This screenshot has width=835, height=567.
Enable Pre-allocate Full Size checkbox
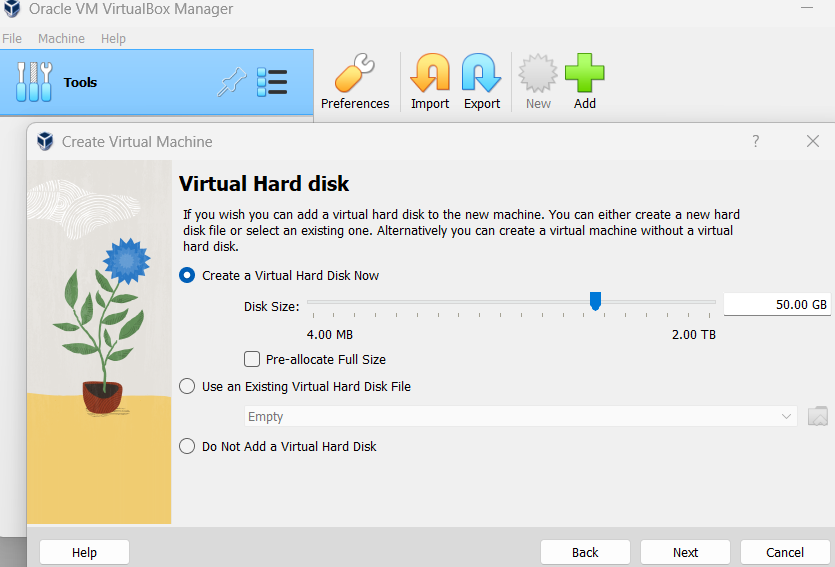pyautogui.click(x=252, y=359)
